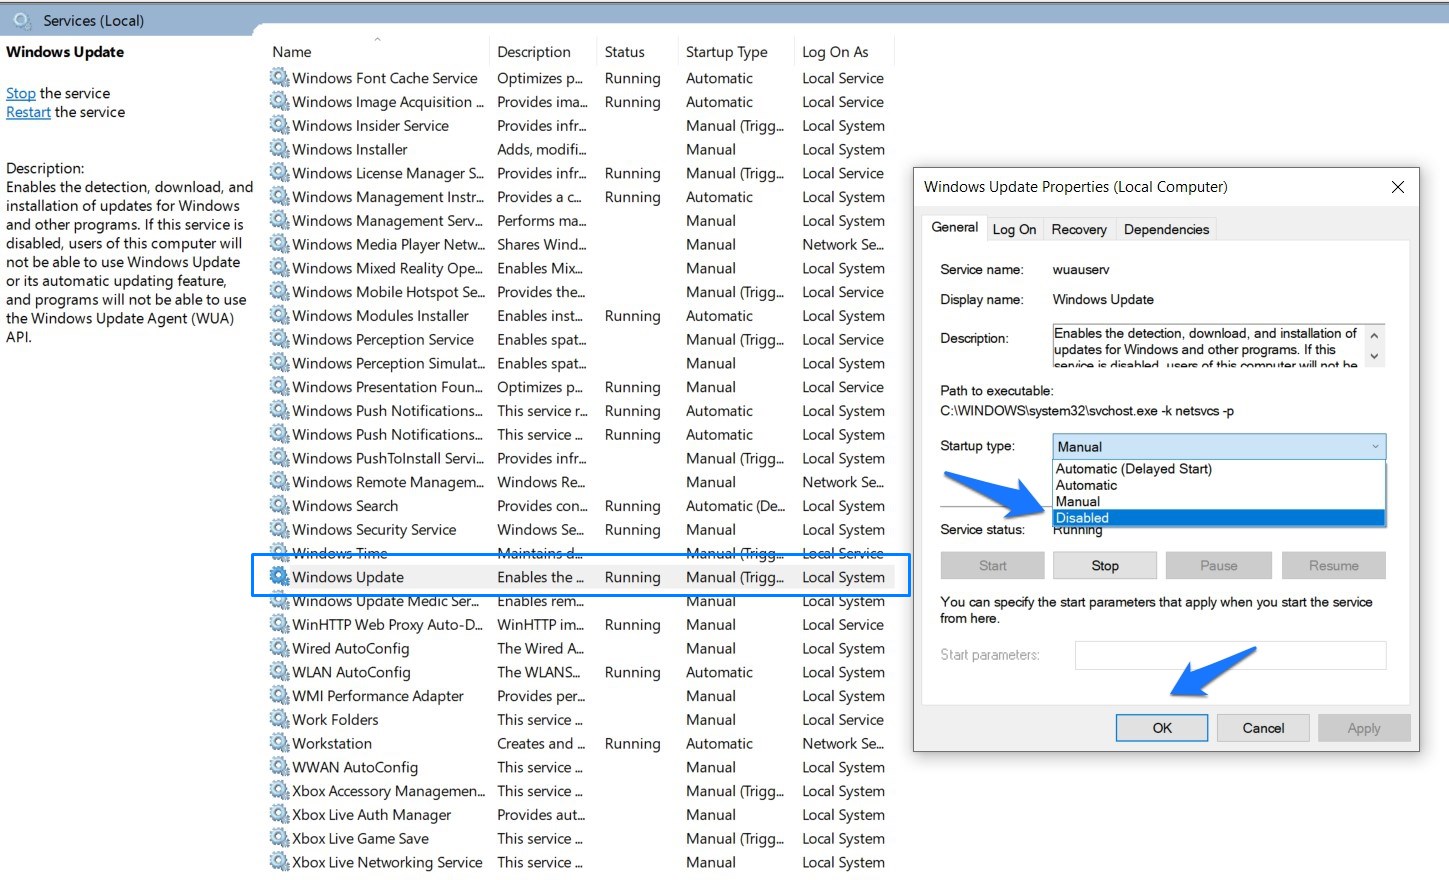Select Disabled in the startup type list

[1219, 518]
